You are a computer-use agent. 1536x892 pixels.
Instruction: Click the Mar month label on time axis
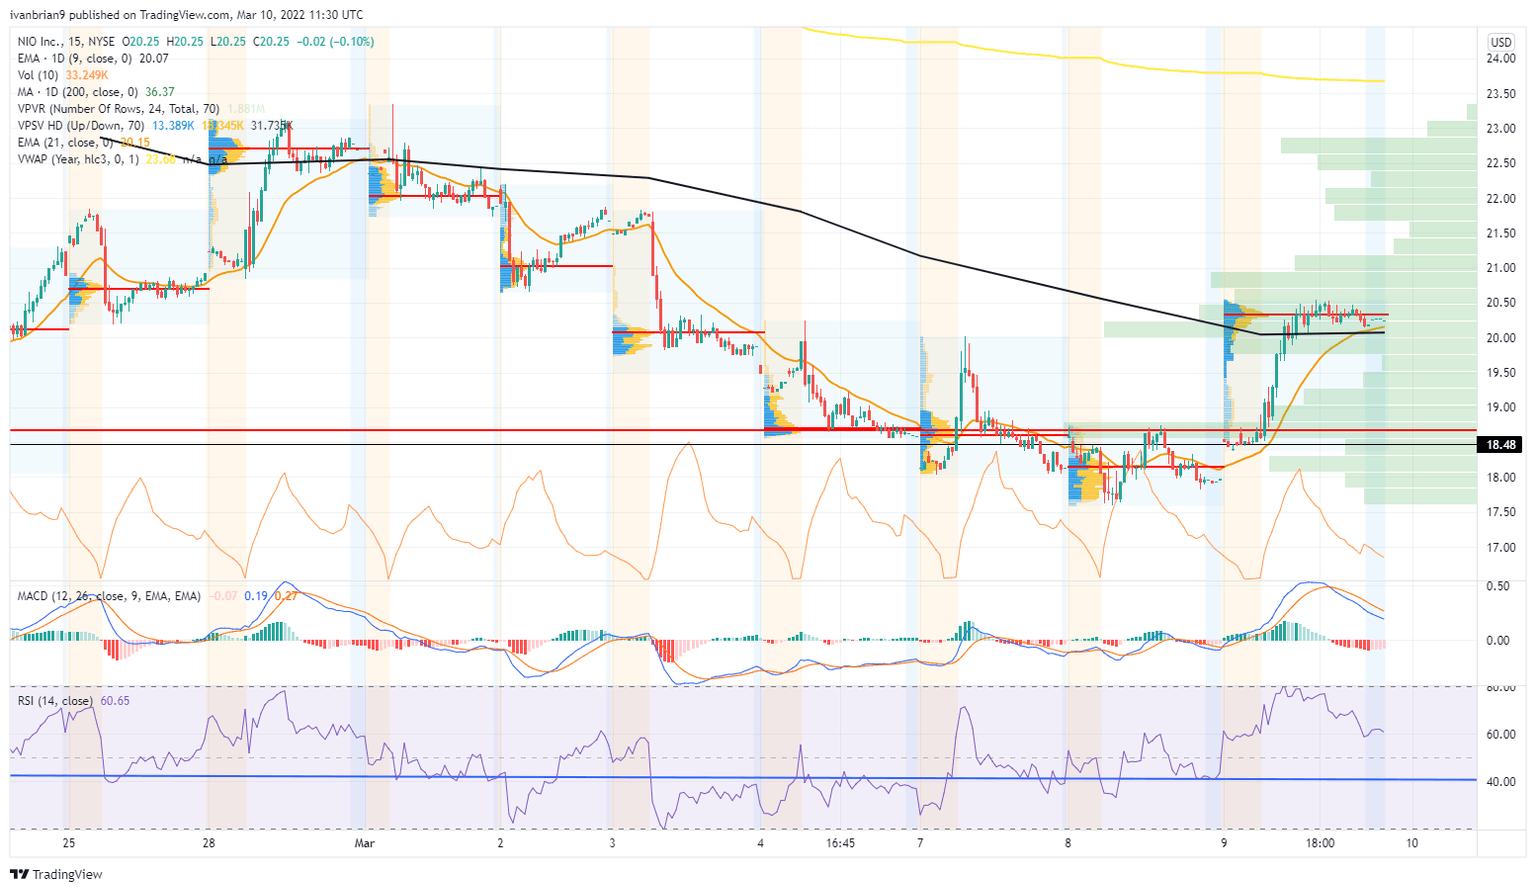(364, 844)
